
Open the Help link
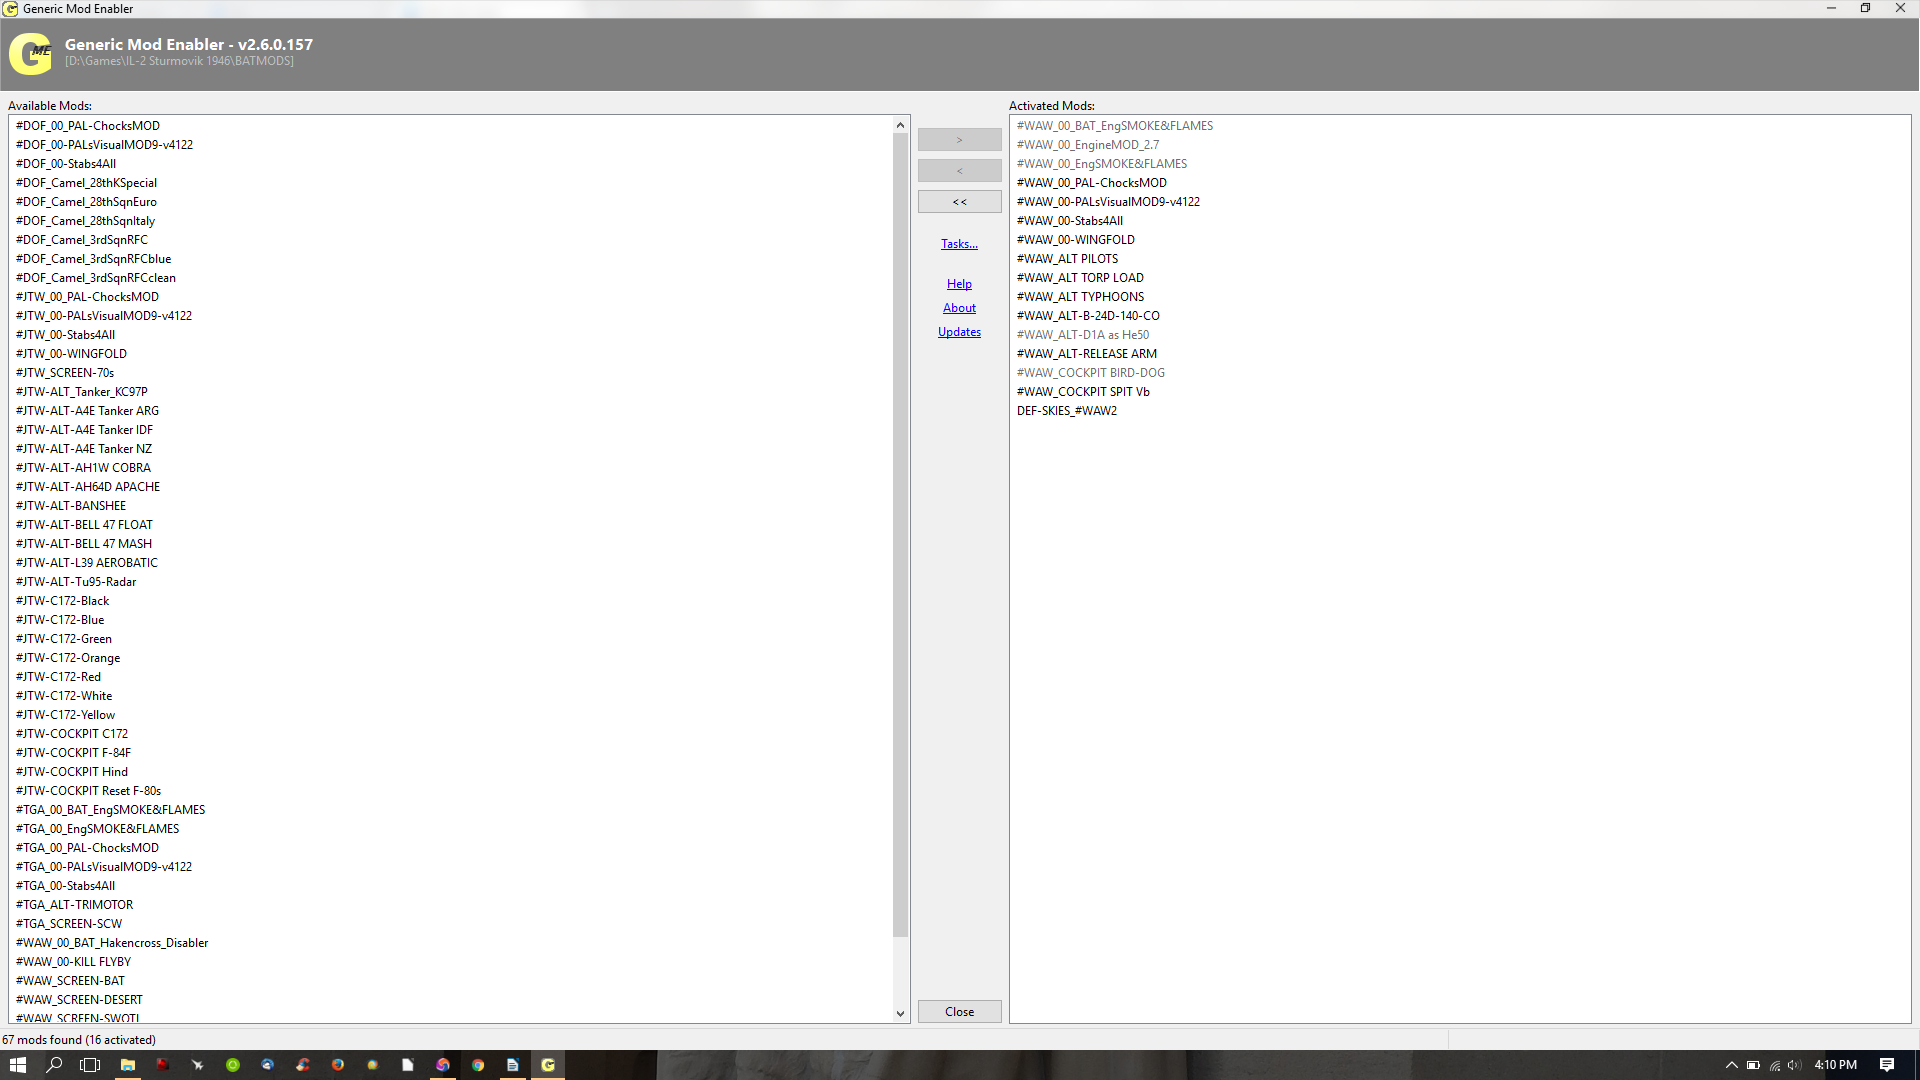coord(959,284)
